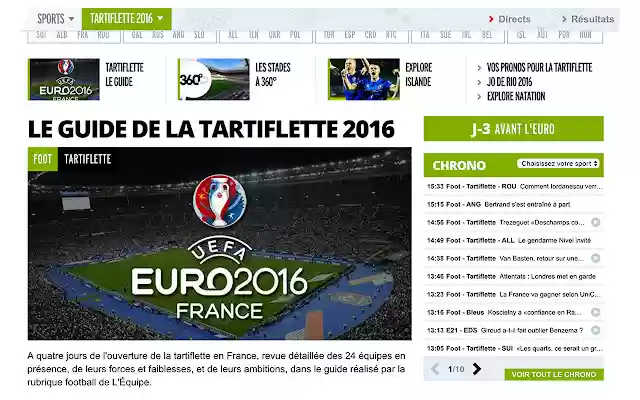Go to next chrono page arrow
Image resolution: width=640 pixels, height=400 pixels.
[476, 369]
